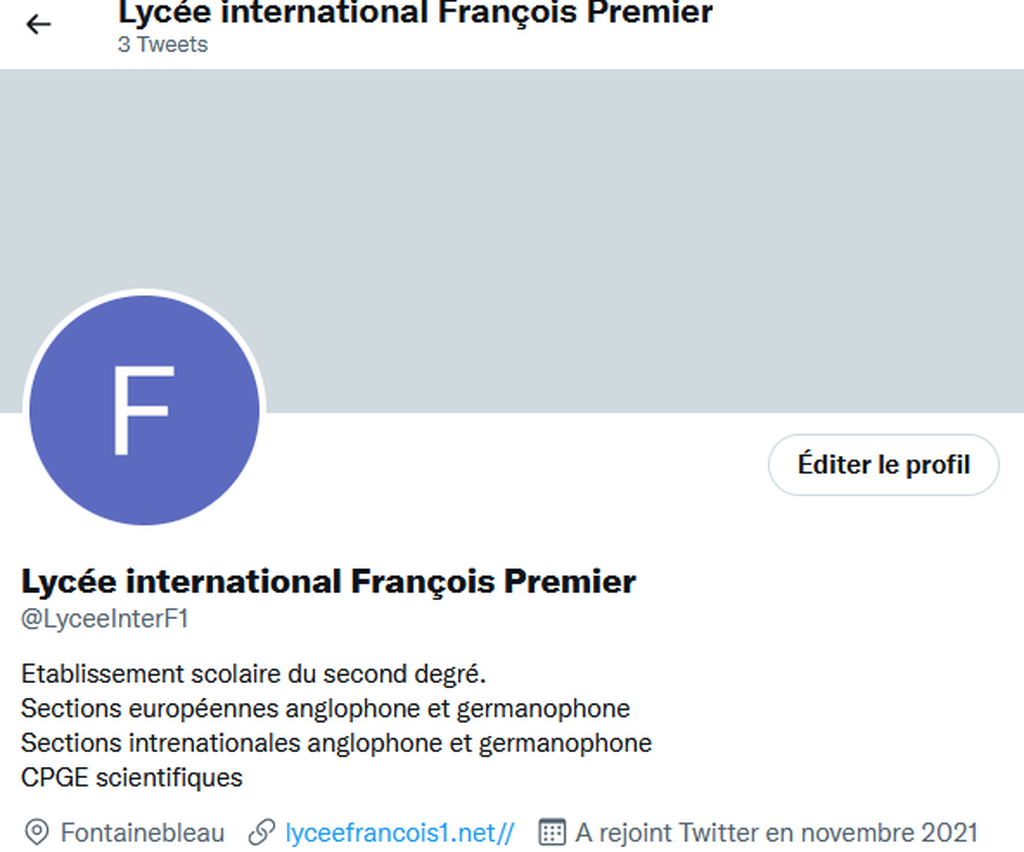This screenshot has width=1024, height=852.
Task: Click the 'Sections européennes' bio line
Action: point(325,708)
